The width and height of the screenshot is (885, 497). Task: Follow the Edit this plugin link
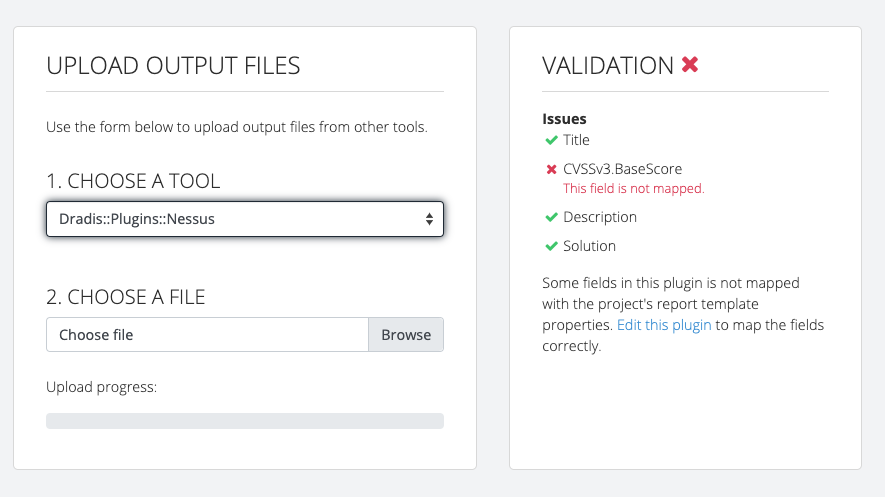click(664, 325)
